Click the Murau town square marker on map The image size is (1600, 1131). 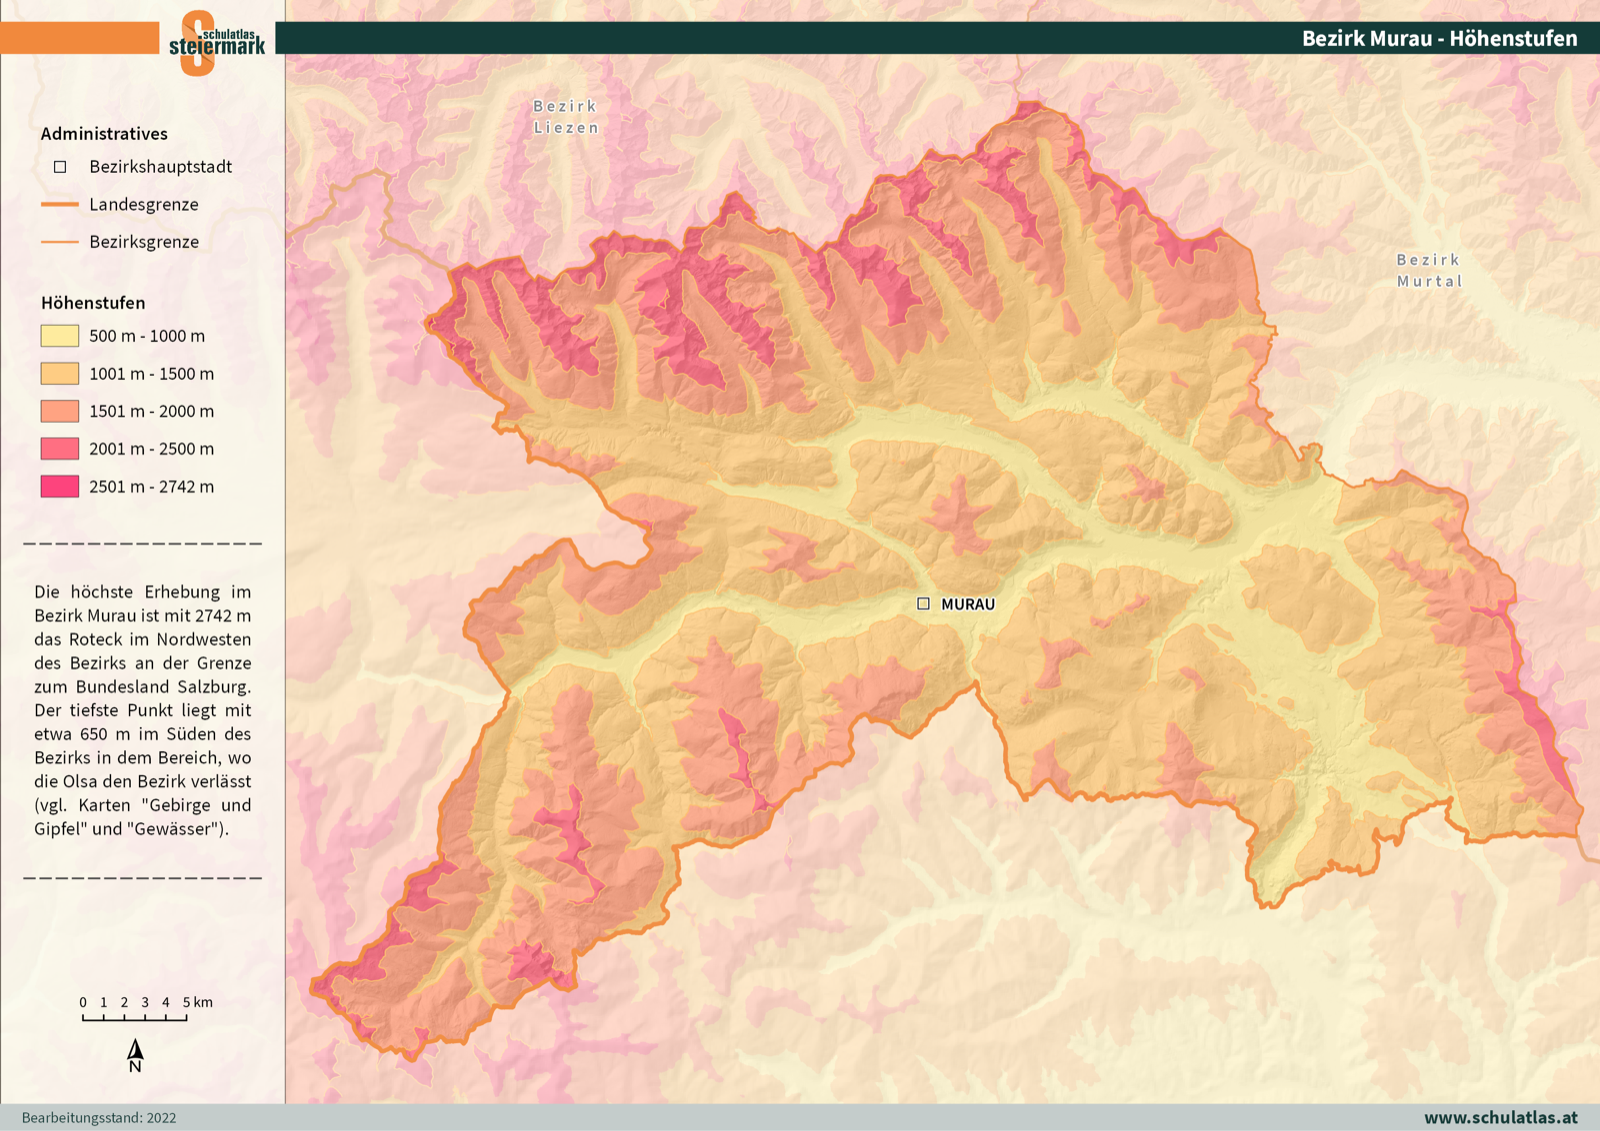923,604
